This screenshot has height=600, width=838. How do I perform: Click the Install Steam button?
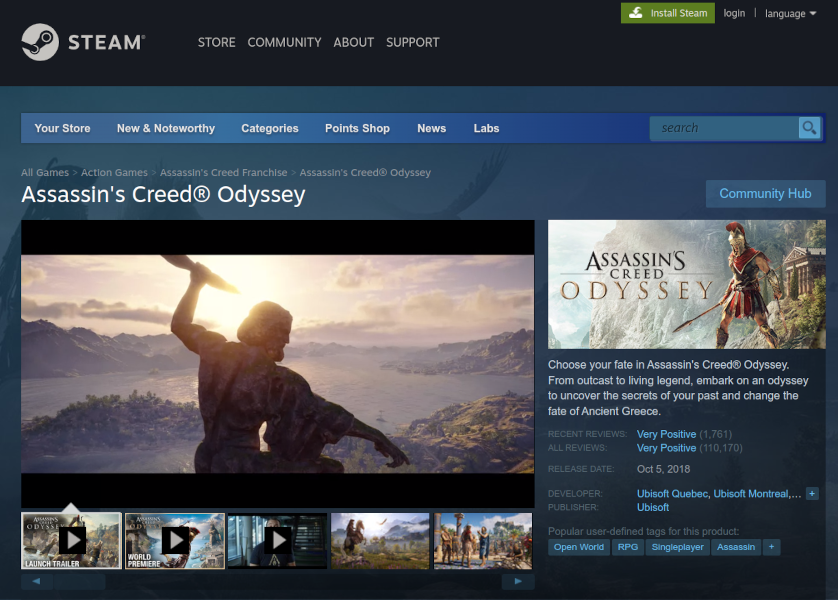tap(668, 13)
